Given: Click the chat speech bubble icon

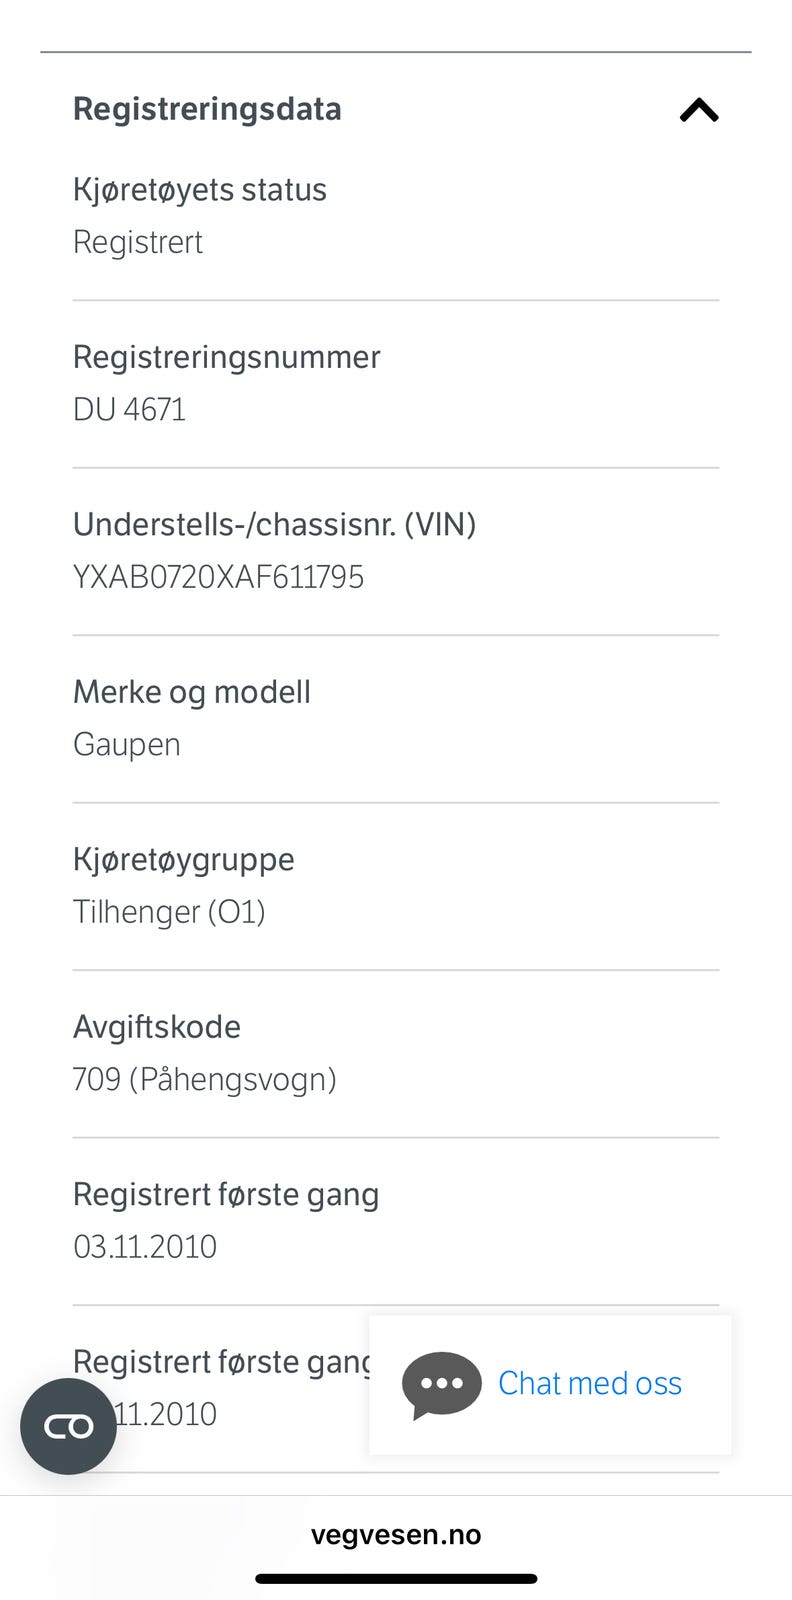Looking at the screenshot, I should click(441, 1384).
